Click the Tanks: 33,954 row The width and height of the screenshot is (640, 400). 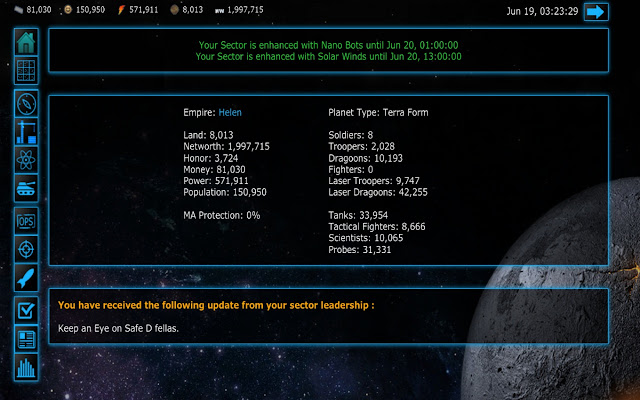[358, 215]
